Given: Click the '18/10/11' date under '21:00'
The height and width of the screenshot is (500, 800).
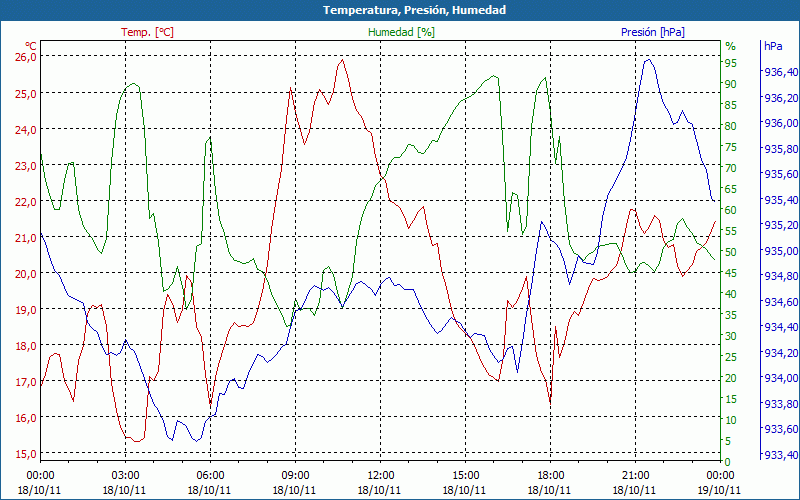Looking at the screenshot, I should [x=634, y=490].
